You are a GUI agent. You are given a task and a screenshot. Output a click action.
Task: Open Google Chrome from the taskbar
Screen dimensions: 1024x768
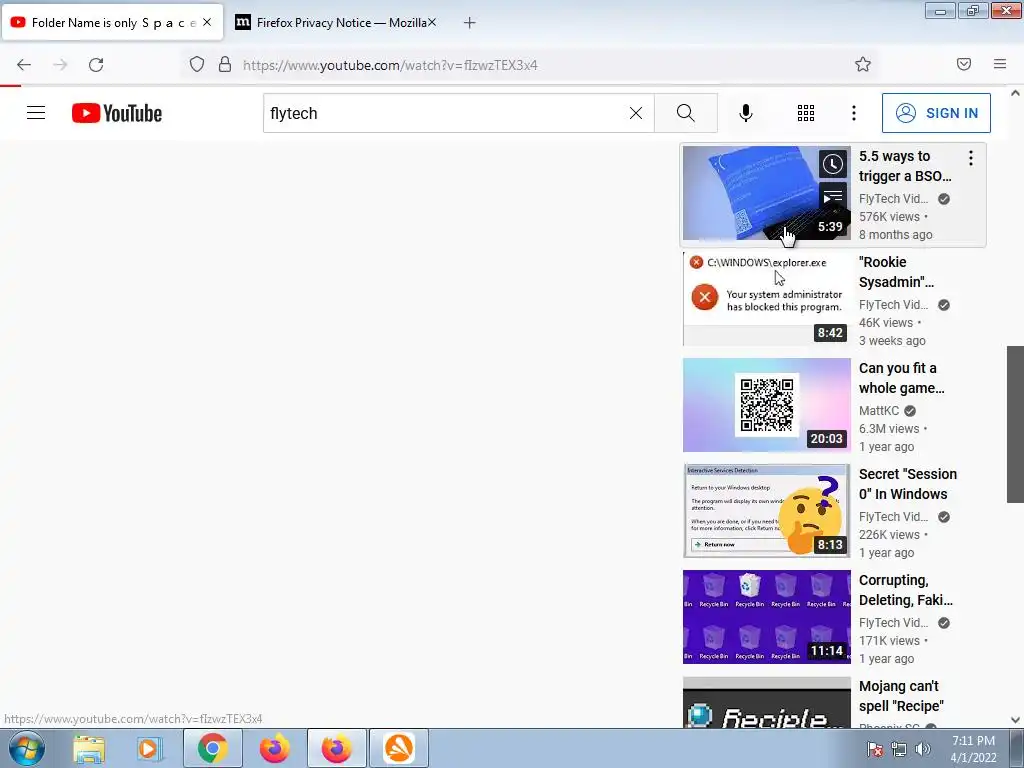(213, 748)
